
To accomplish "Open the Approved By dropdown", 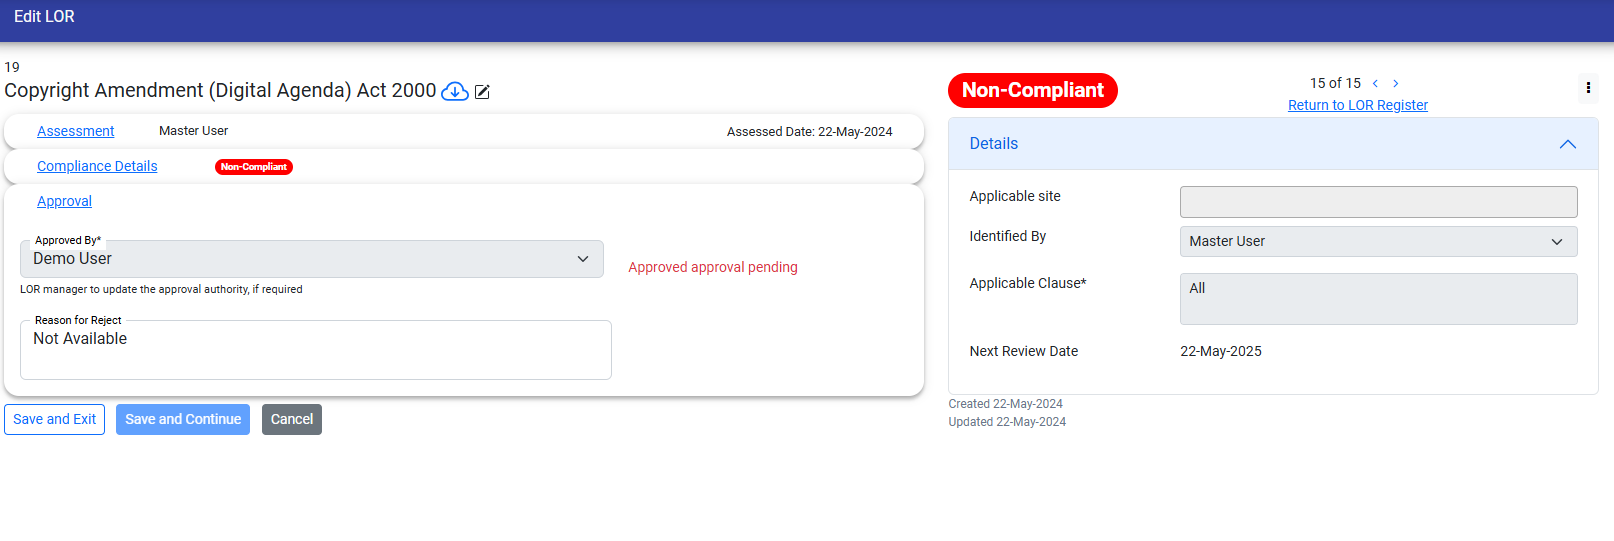I will 311,259.
